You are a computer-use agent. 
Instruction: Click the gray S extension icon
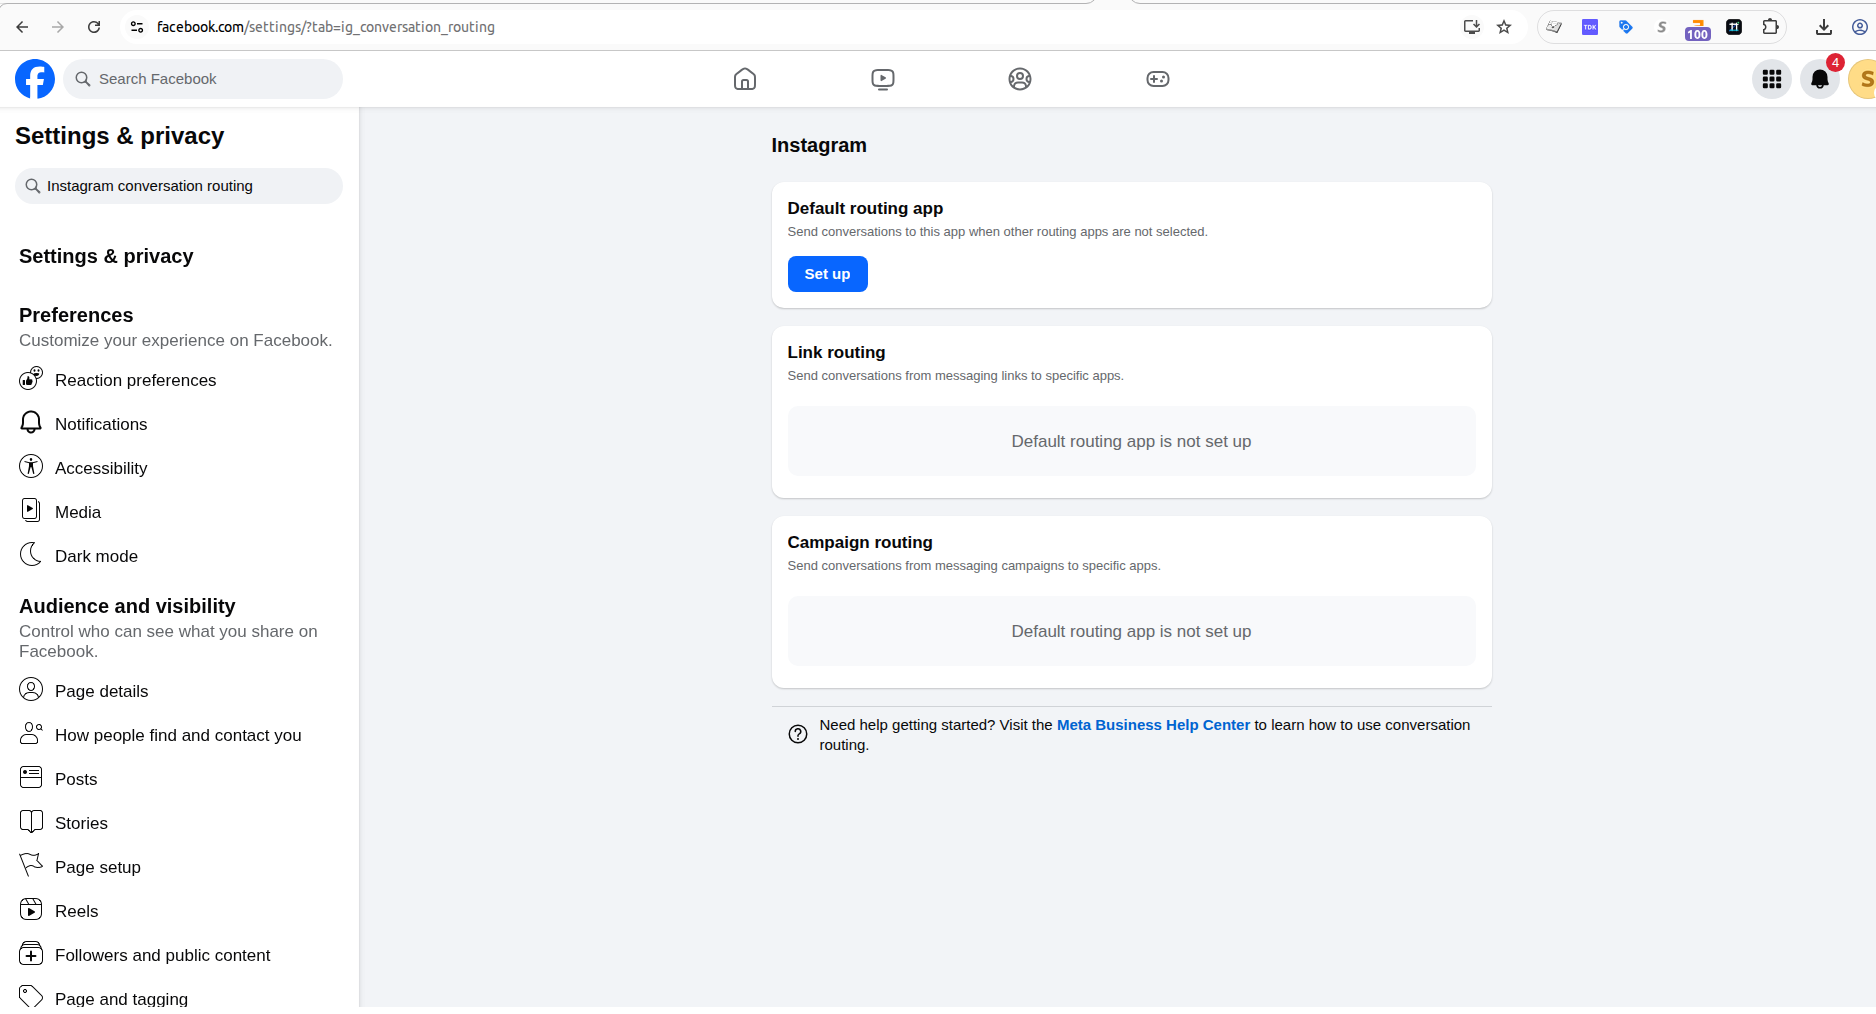pos(1662,27)
